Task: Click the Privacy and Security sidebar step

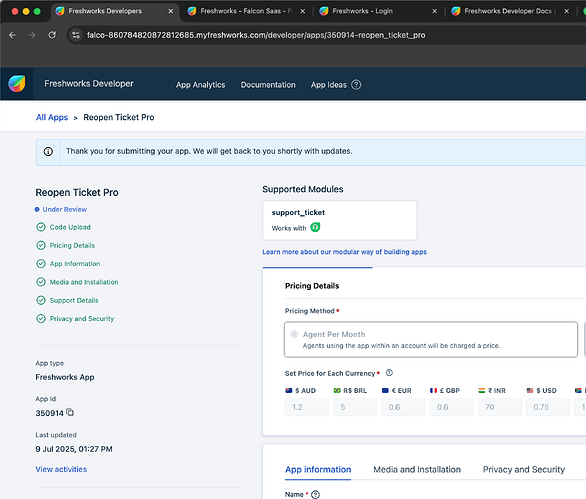Action: click(x=82, y=319)
